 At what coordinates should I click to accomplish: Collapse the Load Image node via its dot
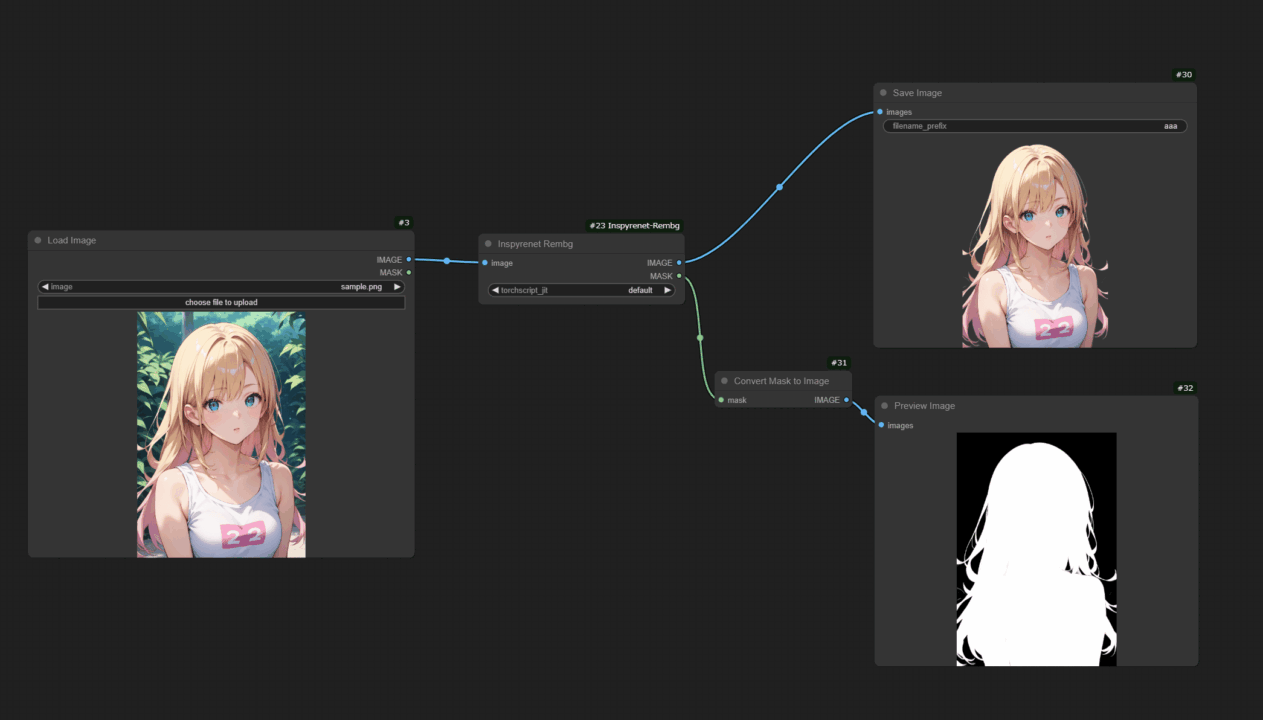(38, 240)
